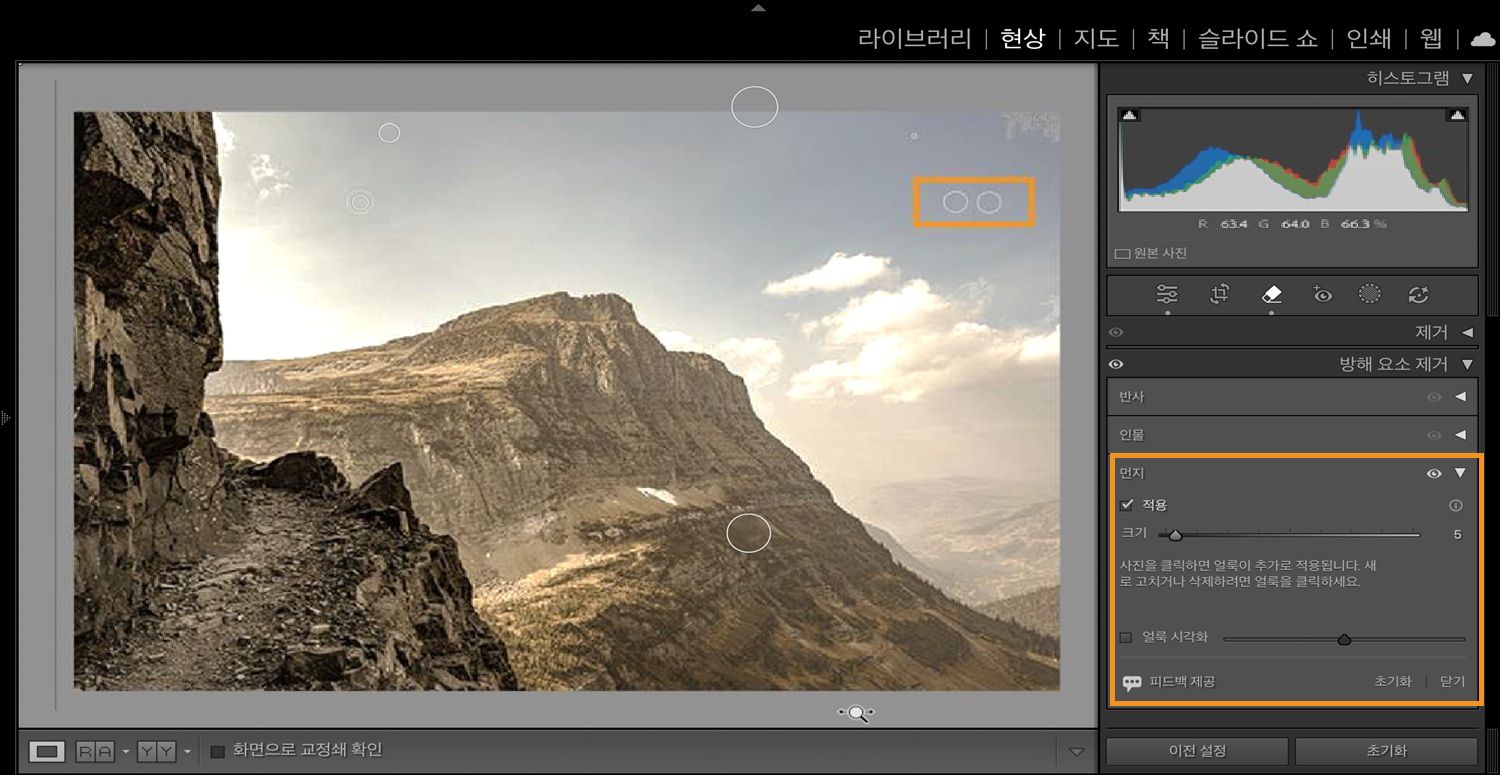Select the Masking tool icon
This screenshot has height=775, width=1500.
[x=1368, y=294]
